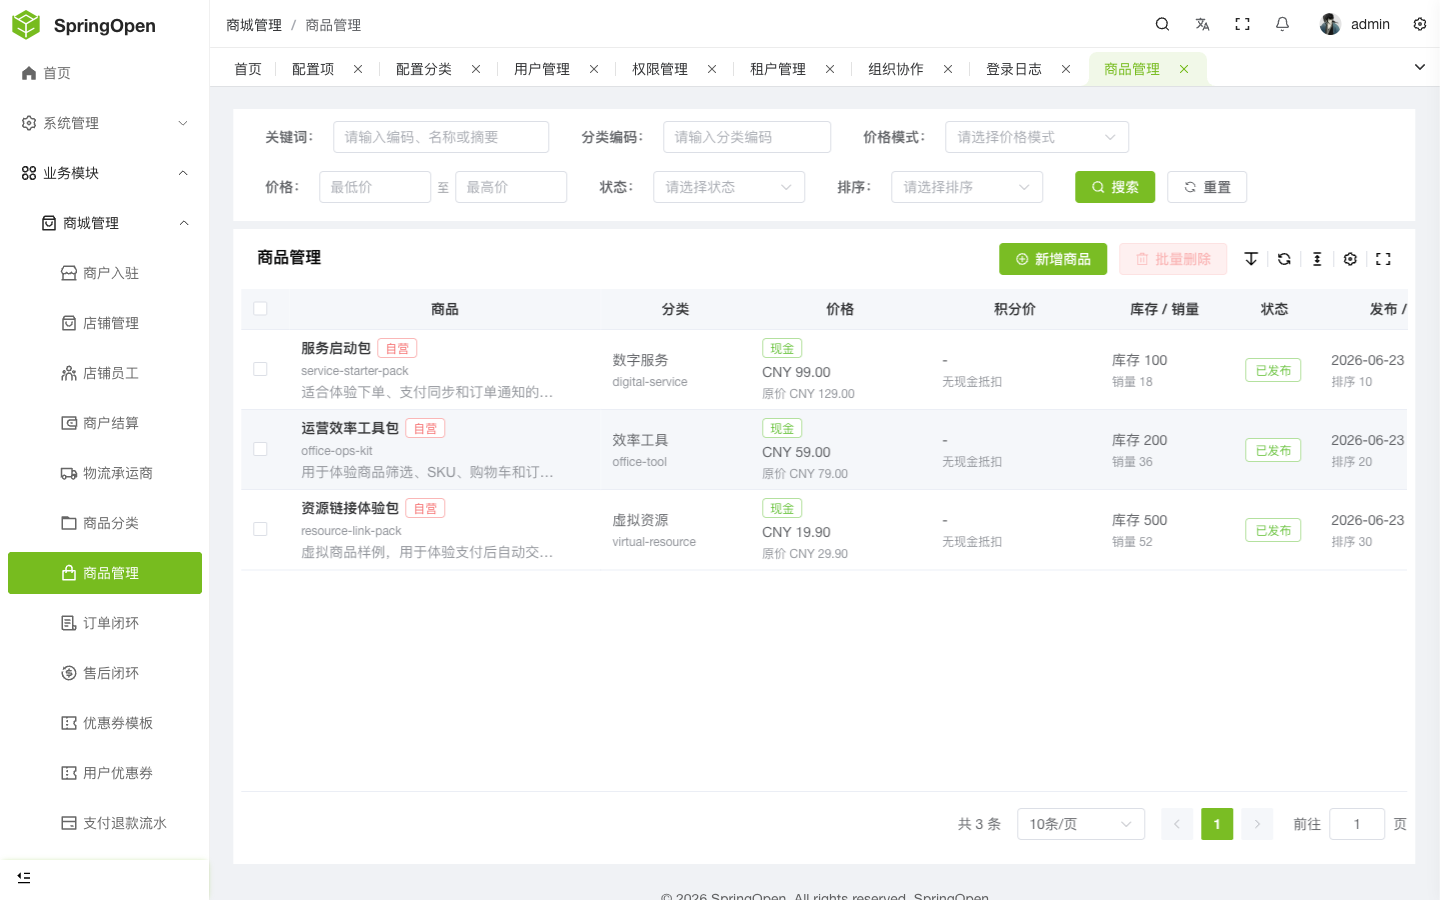1440x900 pixels.
Task: Click the 批量删除 button
Action: 1173,259
